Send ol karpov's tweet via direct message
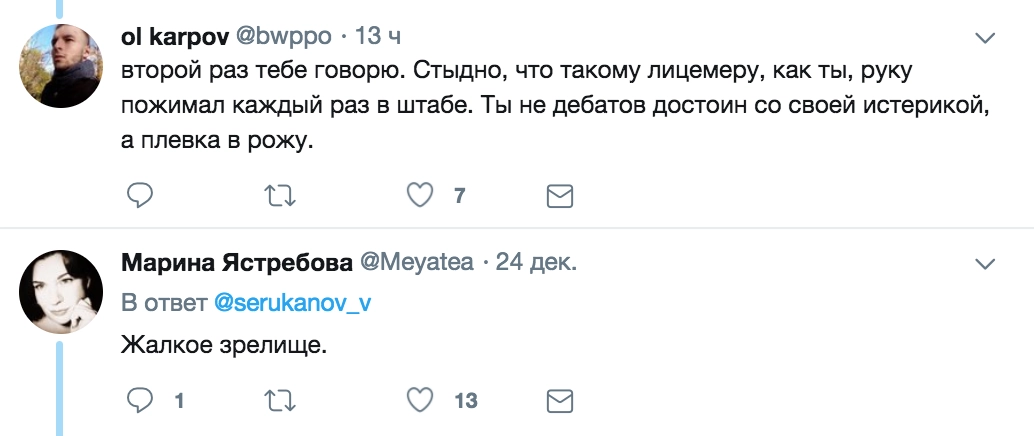The width and height of the screenshot is (1034, 436). (559, 195)
